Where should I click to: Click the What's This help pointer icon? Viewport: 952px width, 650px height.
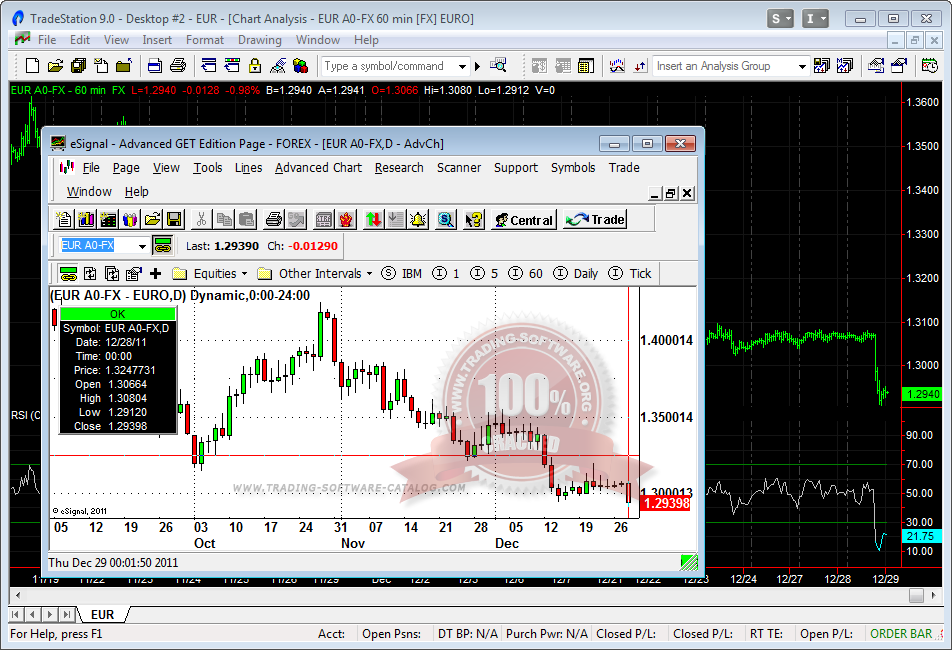(474, 219)
